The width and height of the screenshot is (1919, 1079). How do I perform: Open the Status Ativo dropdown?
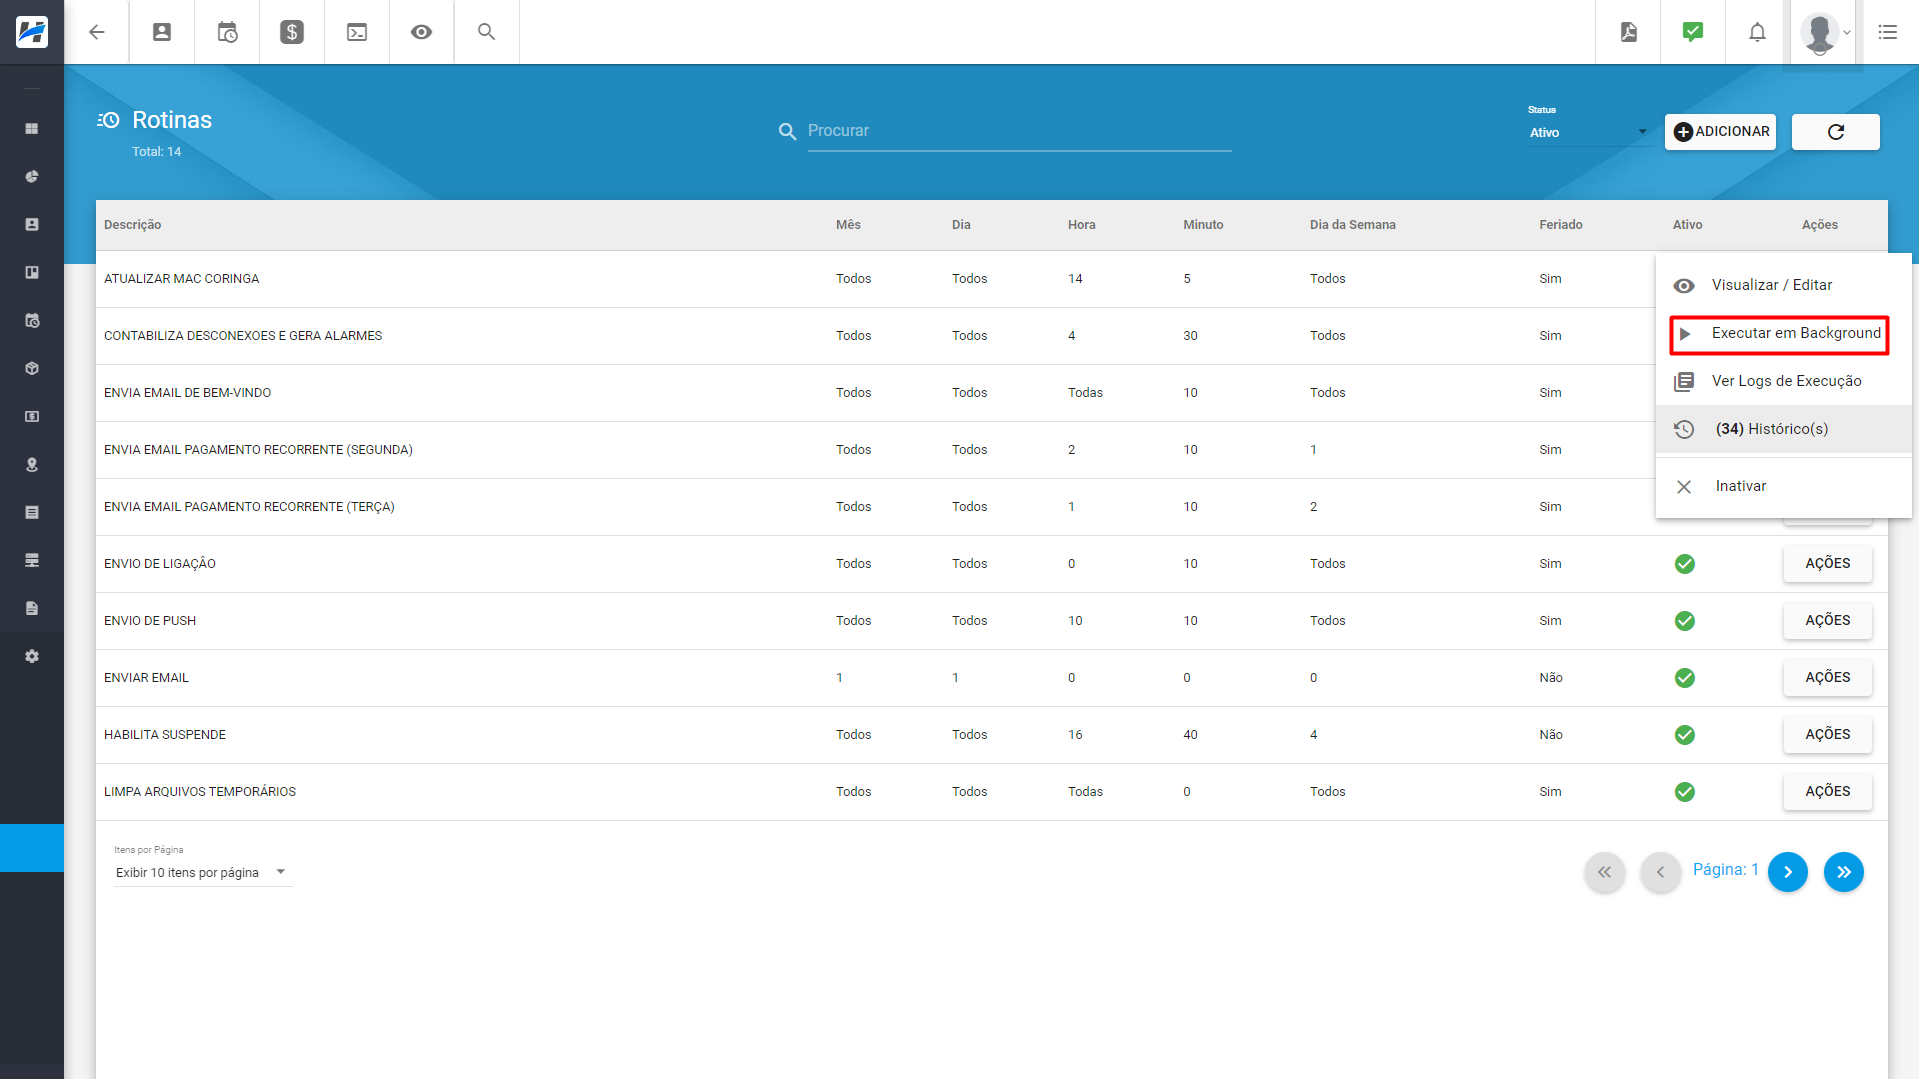point(1588,132)
